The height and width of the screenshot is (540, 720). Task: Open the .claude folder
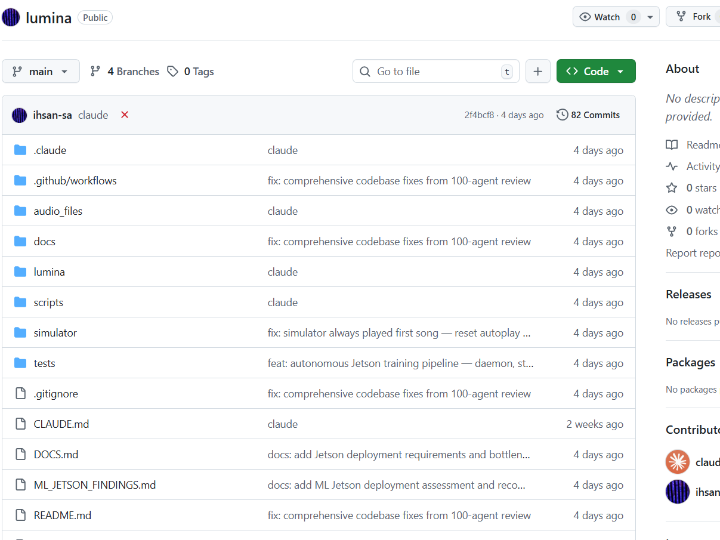coord(48,150)
